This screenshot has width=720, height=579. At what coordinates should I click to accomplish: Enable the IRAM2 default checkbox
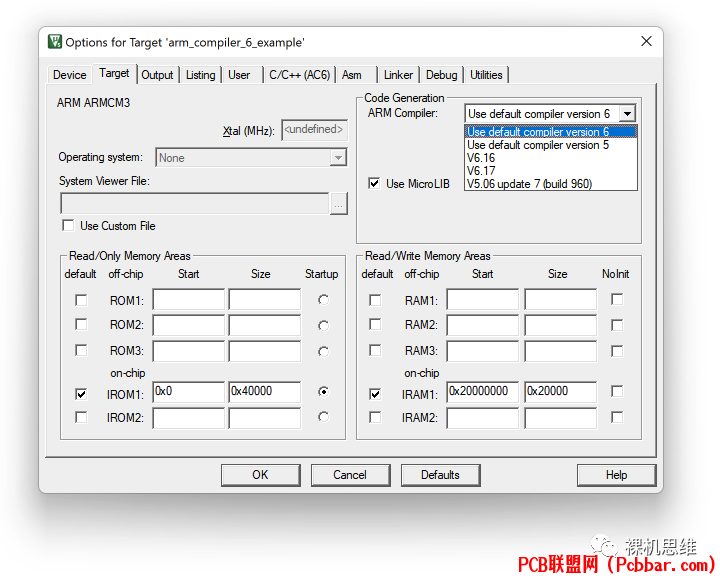click(375, 417)
